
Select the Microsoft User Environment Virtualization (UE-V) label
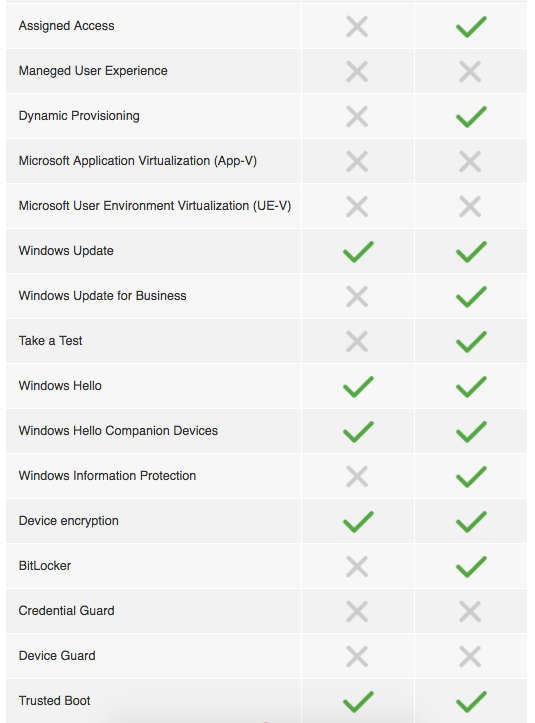(x=155, y=206)
